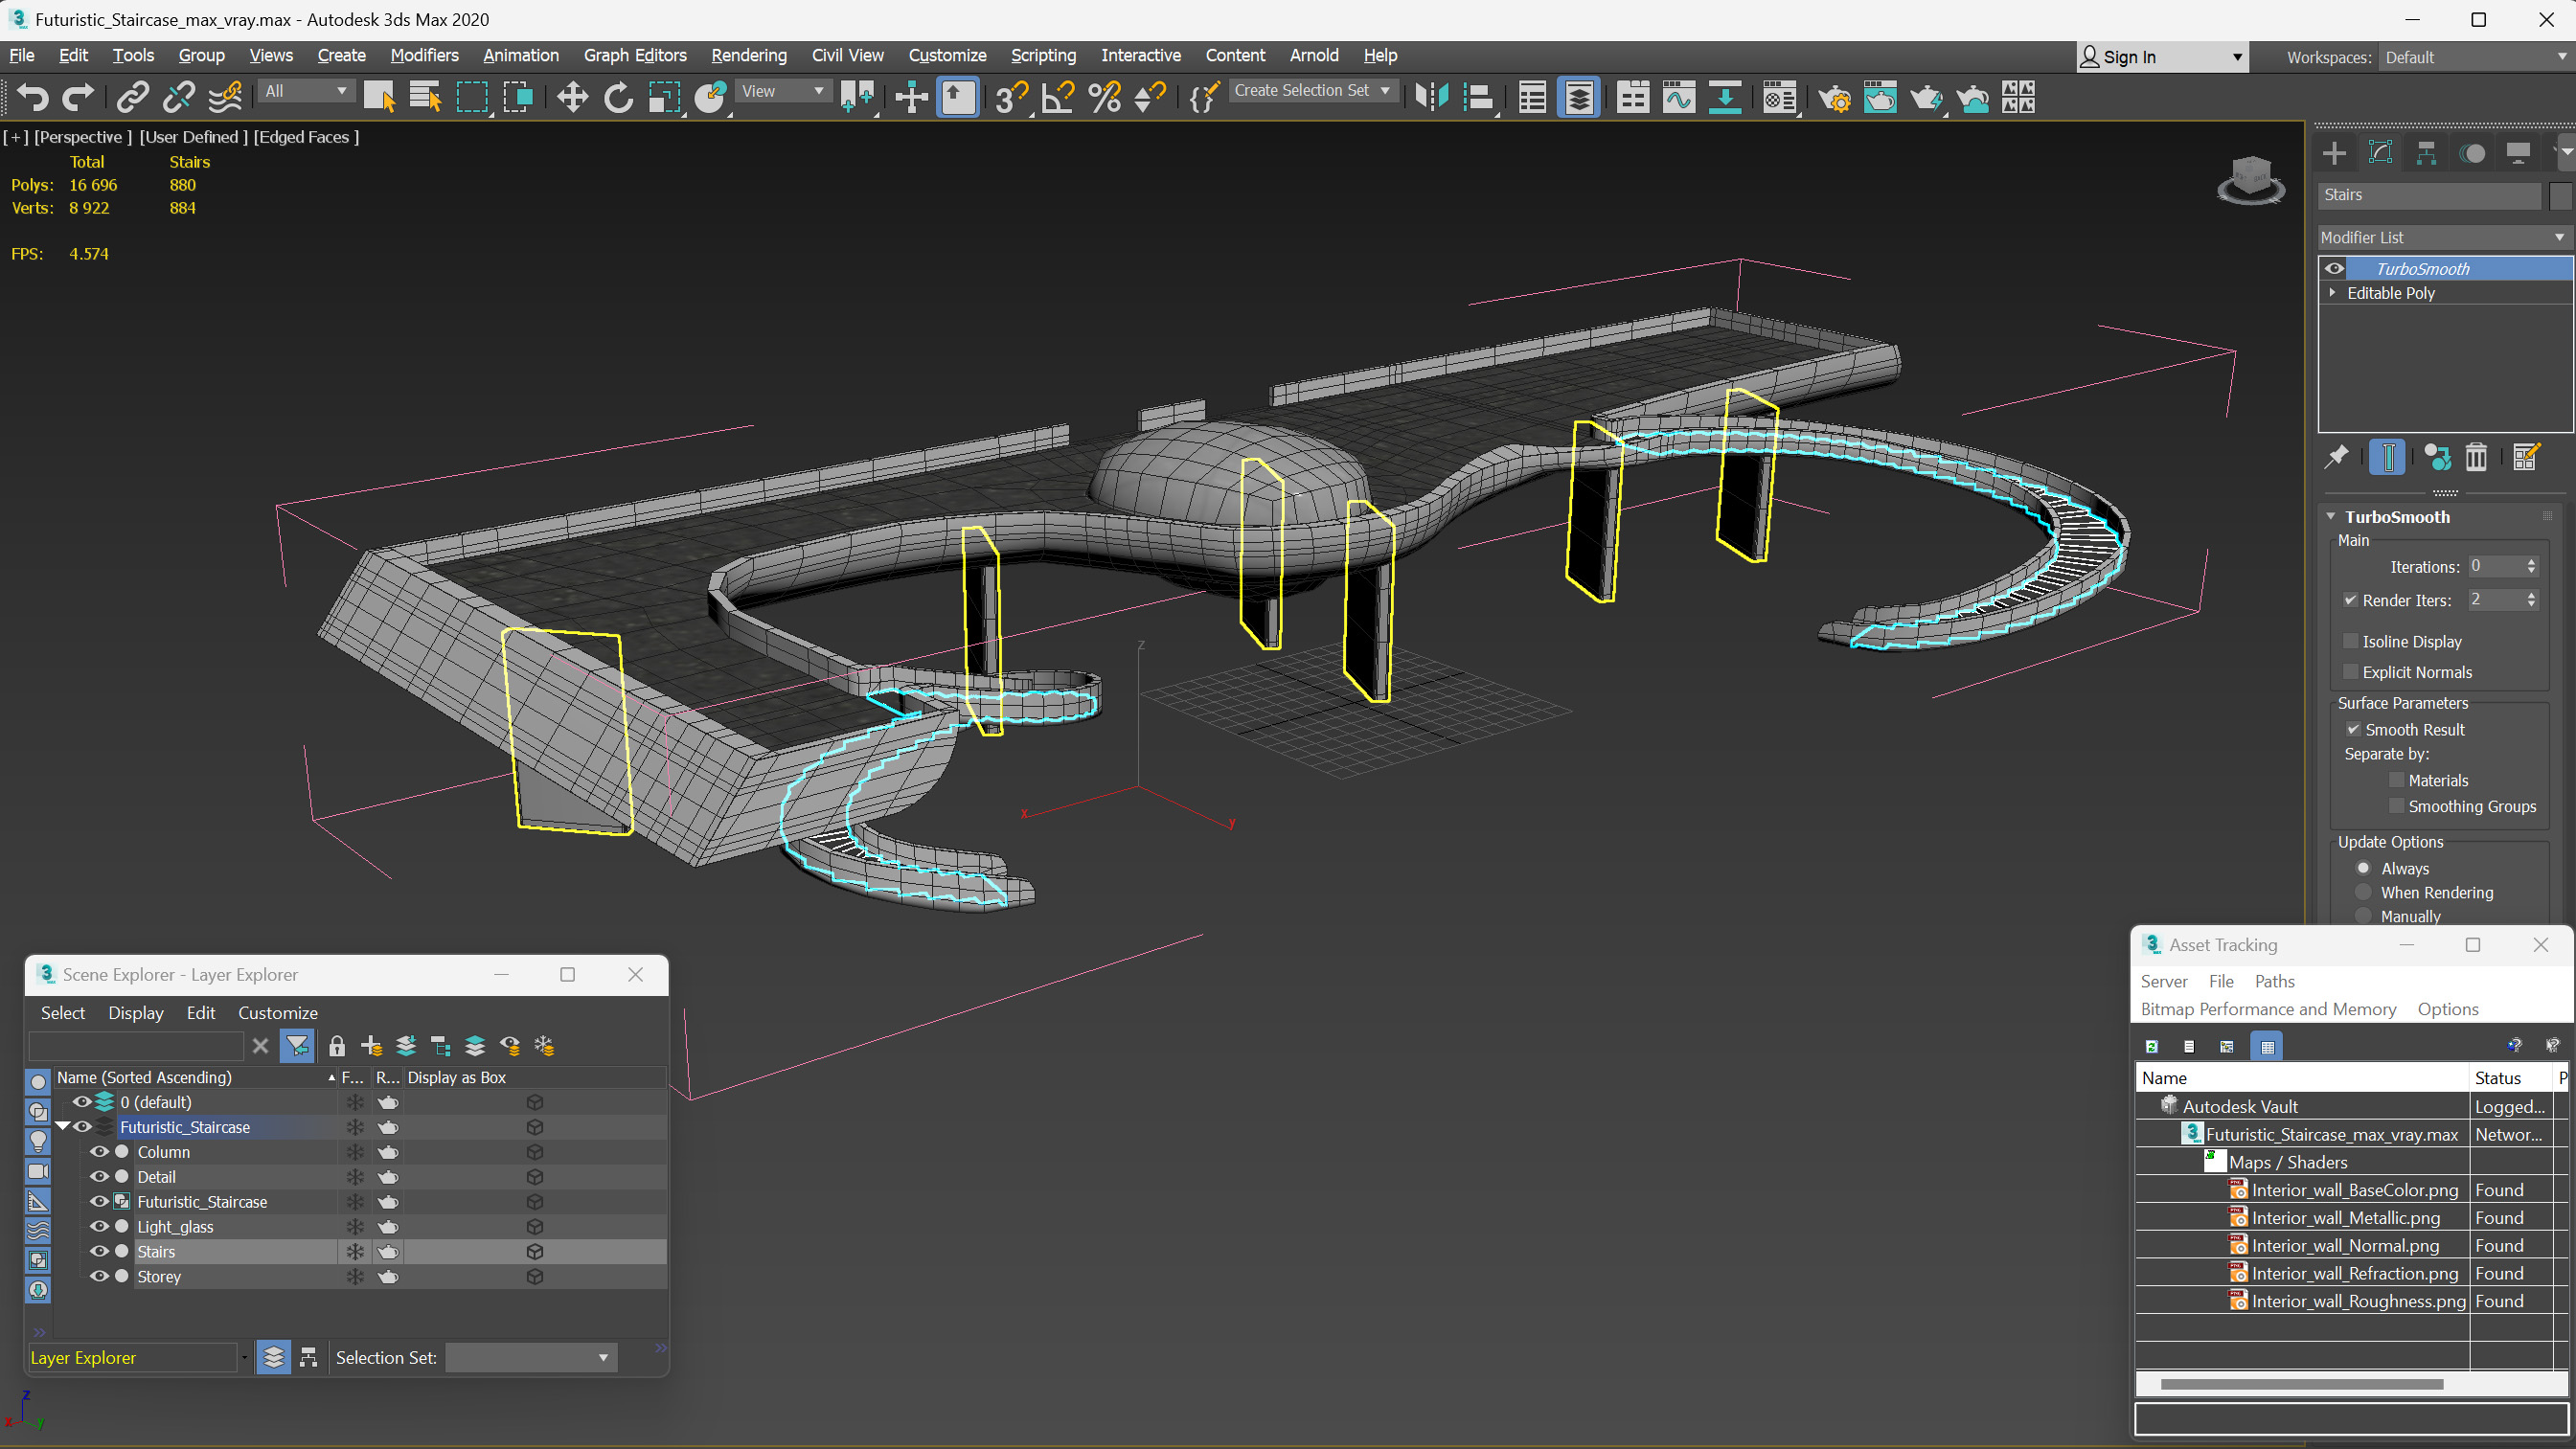Open the Hierarchy panel tab icon
The image size is (2576, 1449).
pyautogui.click(x=2426, y=153)
